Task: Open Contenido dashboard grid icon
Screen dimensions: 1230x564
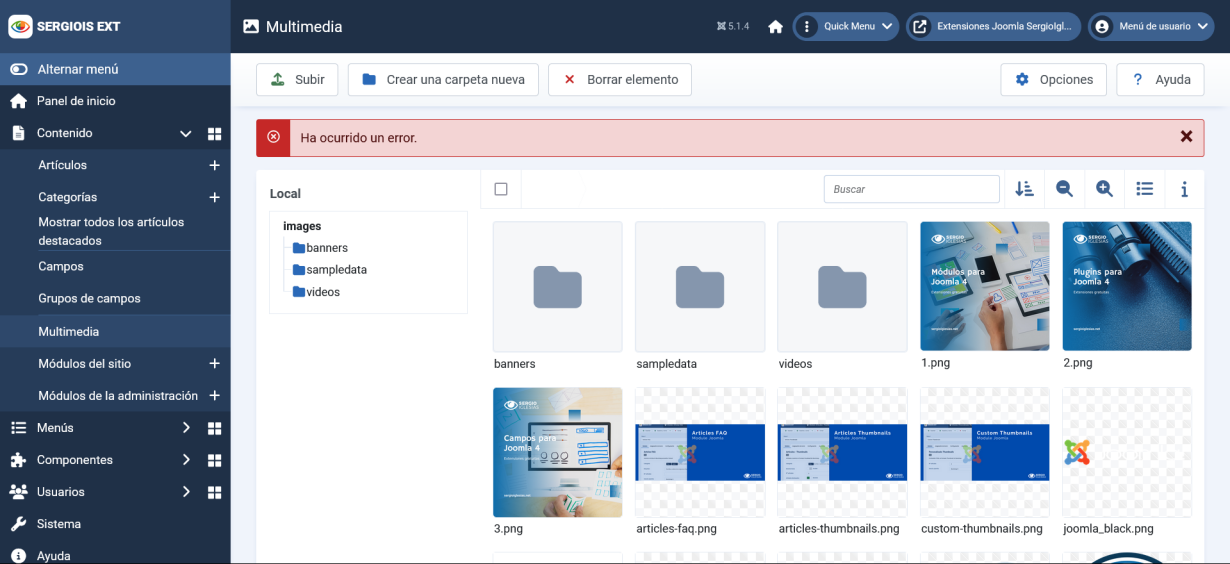Action: 214,133
